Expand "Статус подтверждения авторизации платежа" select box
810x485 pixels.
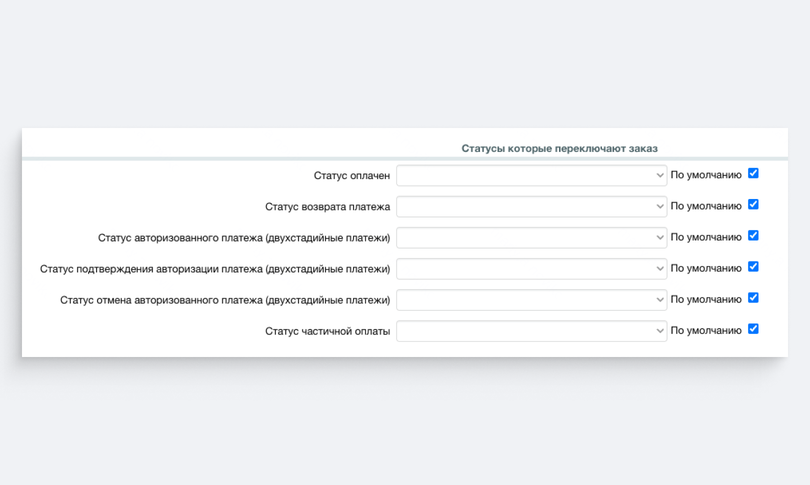pyautogui.click(x=532, y=269)
